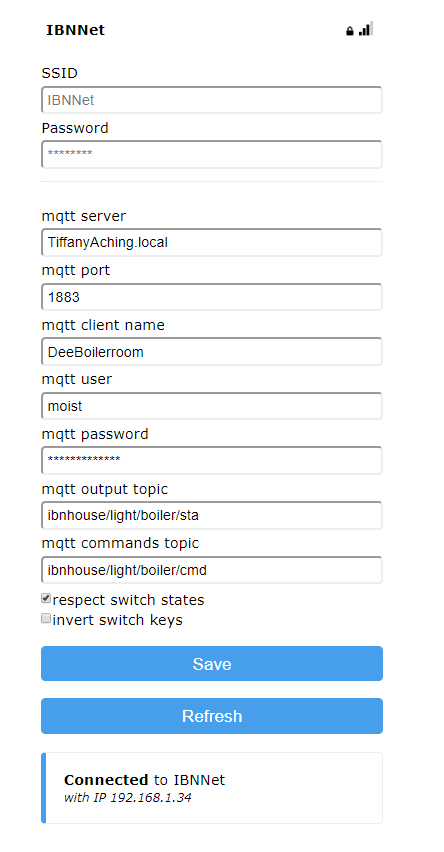The width and height of the screenshot is (444, 852).
Task: Click the WiFi signal strength bars icon
Action: (366, 29)
